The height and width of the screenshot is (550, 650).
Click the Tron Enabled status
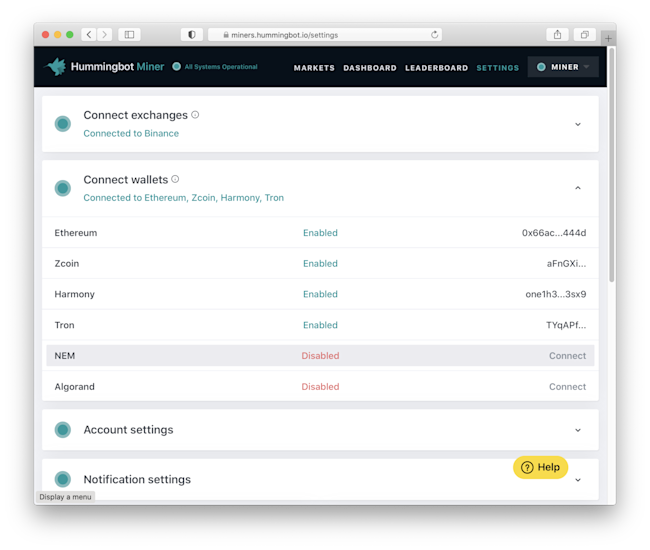(320, 325)
